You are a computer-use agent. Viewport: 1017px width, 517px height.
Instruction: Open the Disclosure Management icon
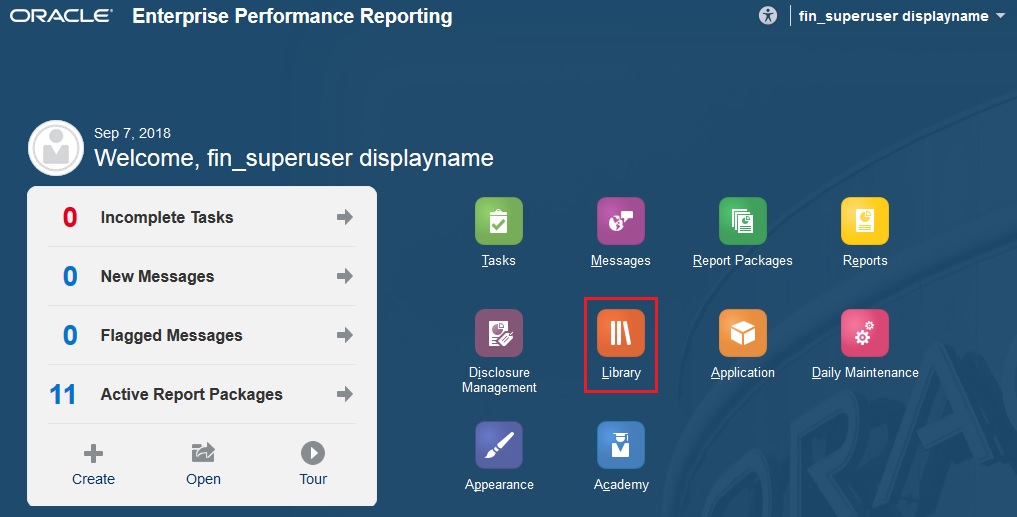point(498,333)
